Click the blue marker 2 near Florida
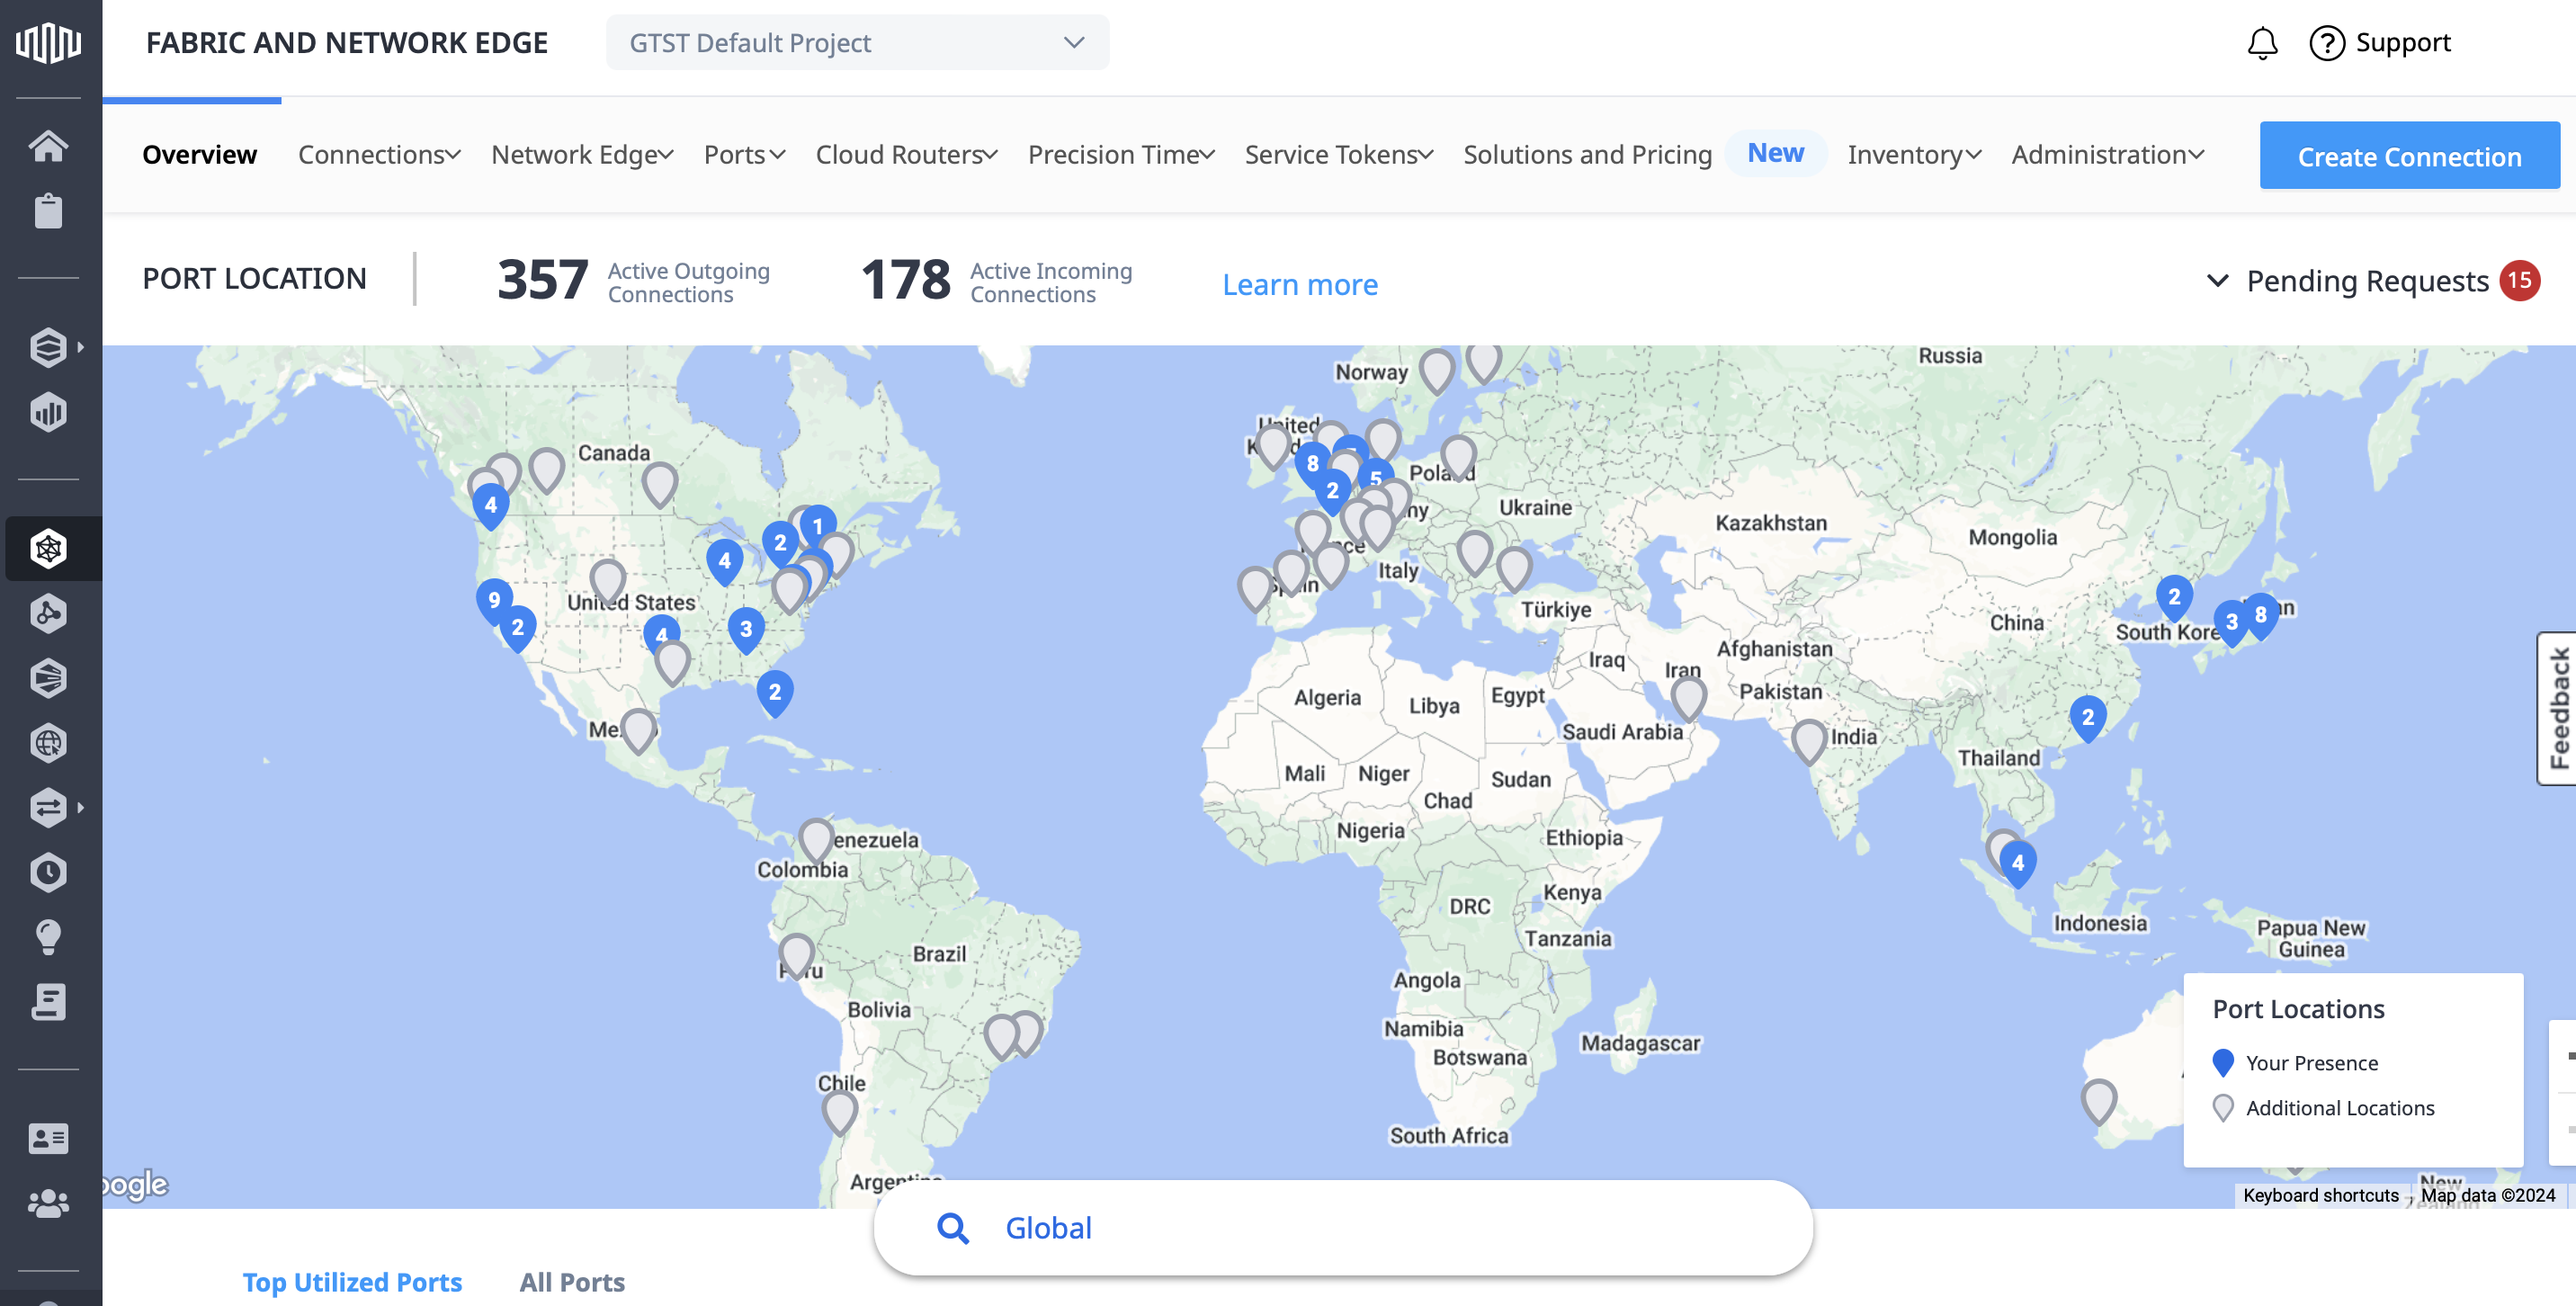The width and height of the screenshot is (2576, 1306). [x=775, y=692]
